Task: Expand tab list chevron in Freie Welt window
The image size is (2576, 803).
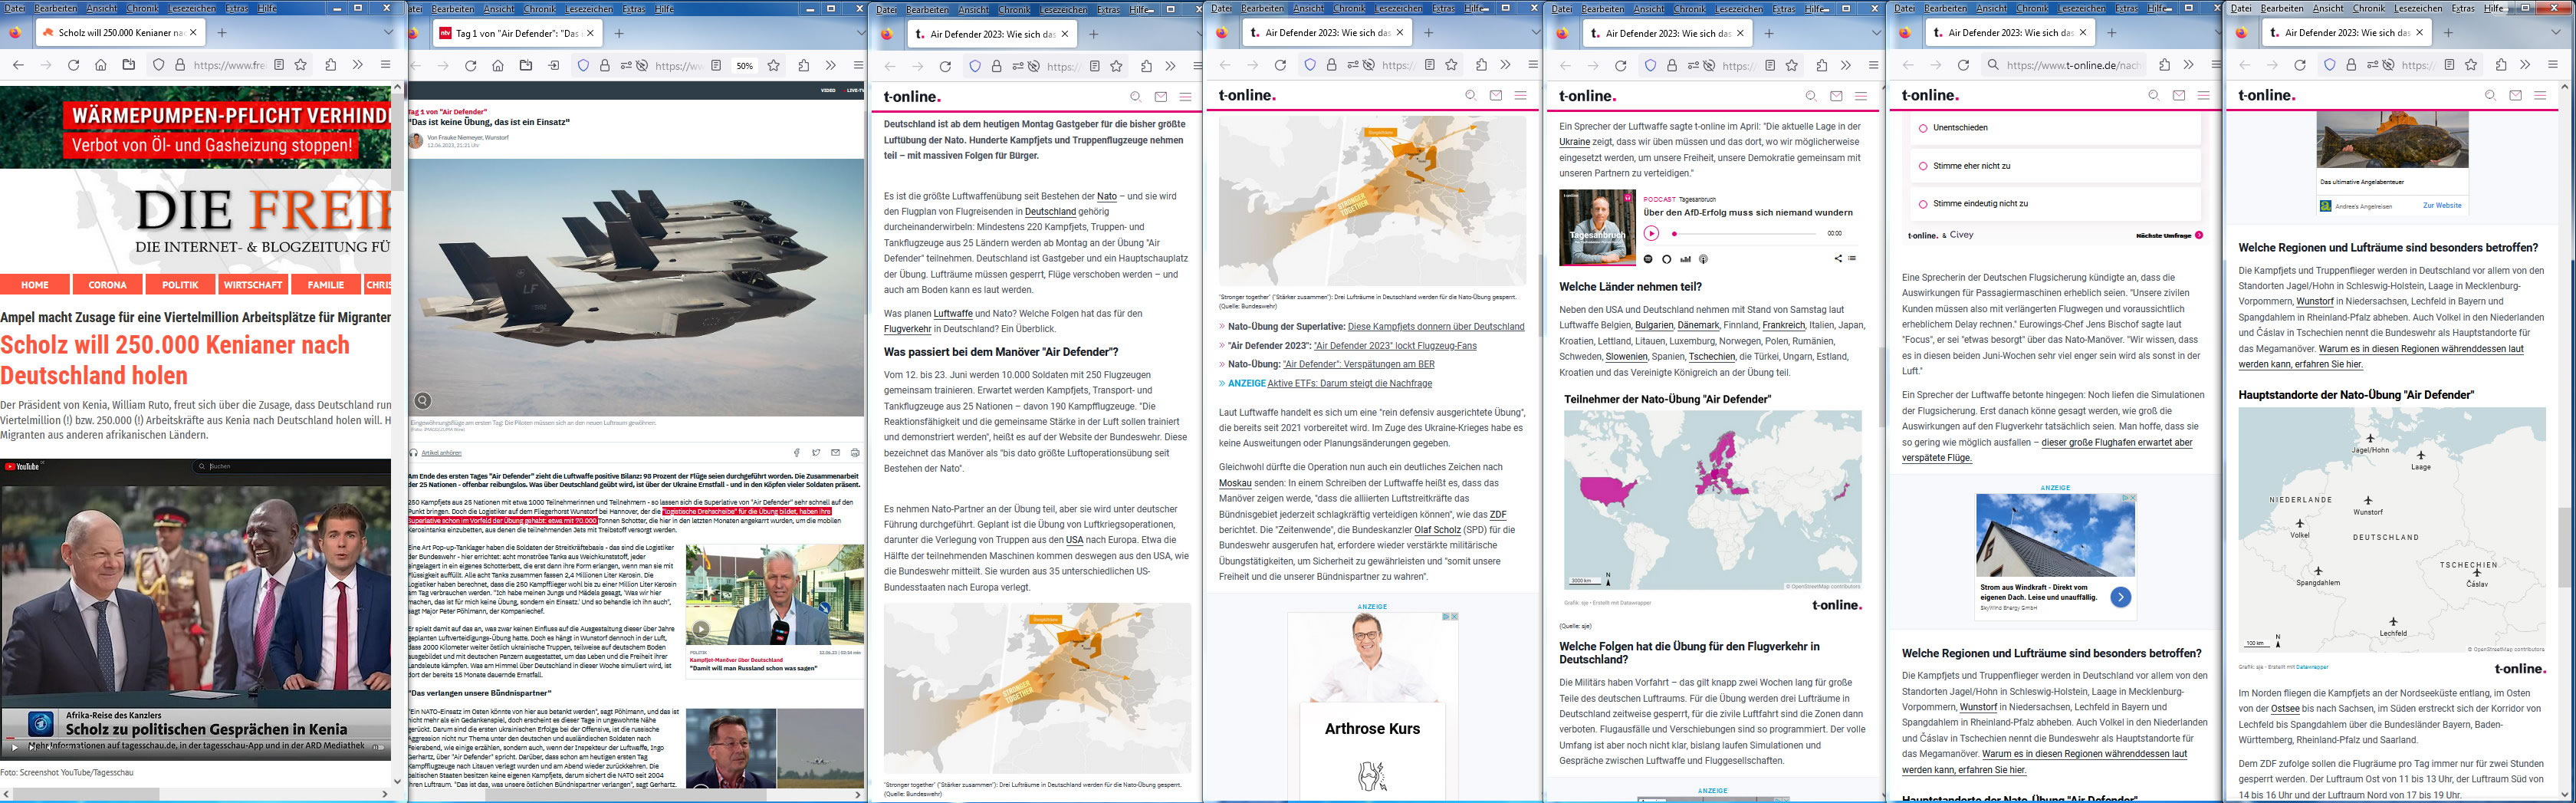Action: coord(388,32)
